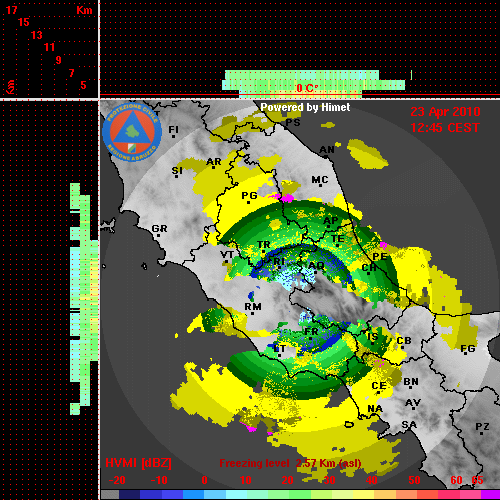Click the PZ city label

(x=482, y=427)
